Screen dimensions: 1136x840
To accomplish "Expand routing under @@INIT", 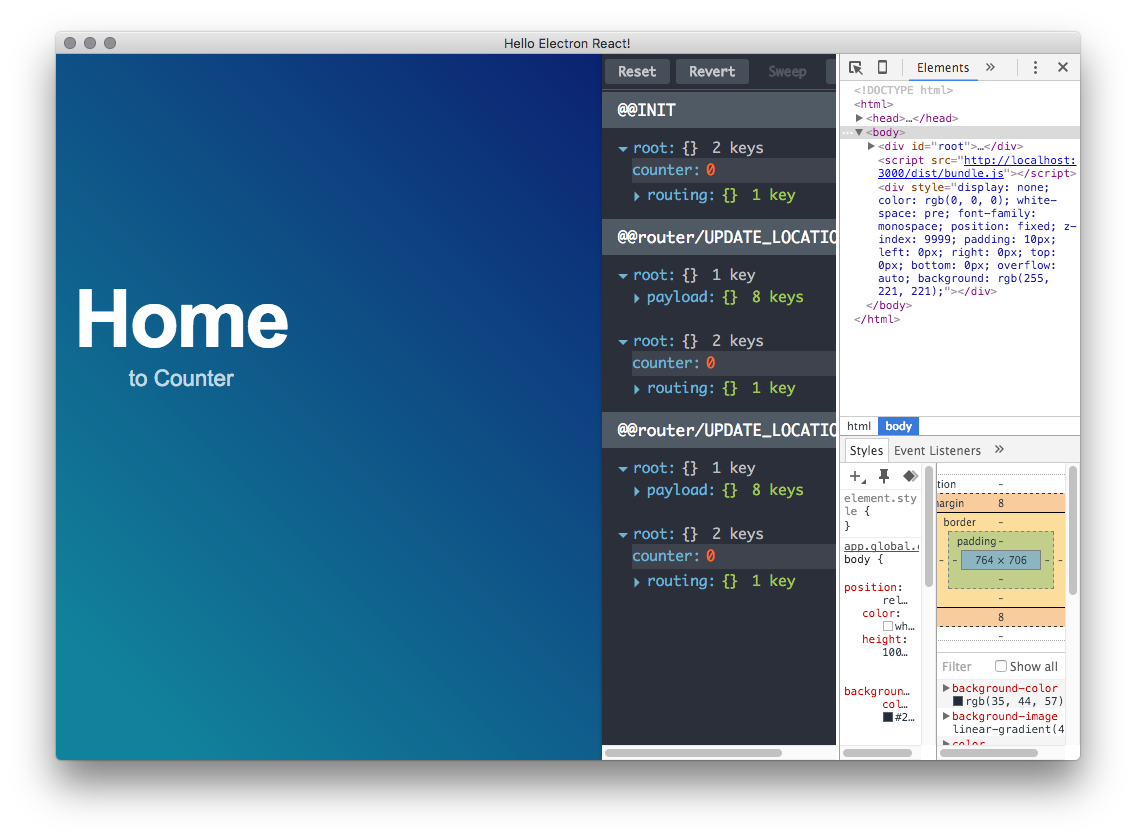I will [x=636, y=196].
